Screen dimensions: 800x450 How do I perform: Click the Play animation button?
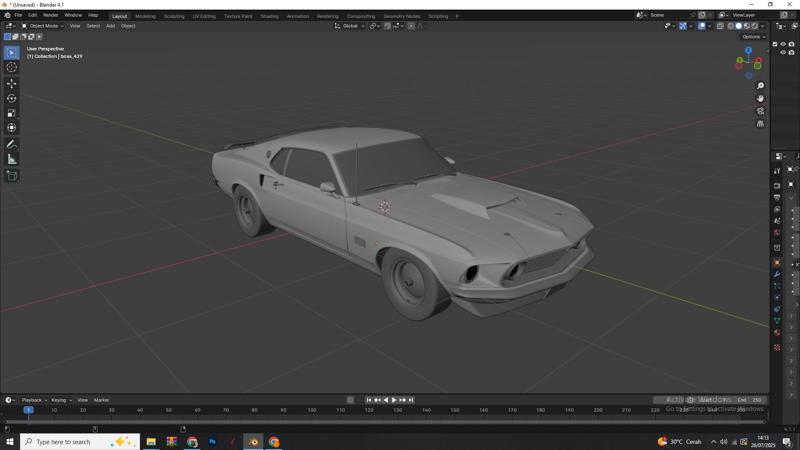click(394, 400)
